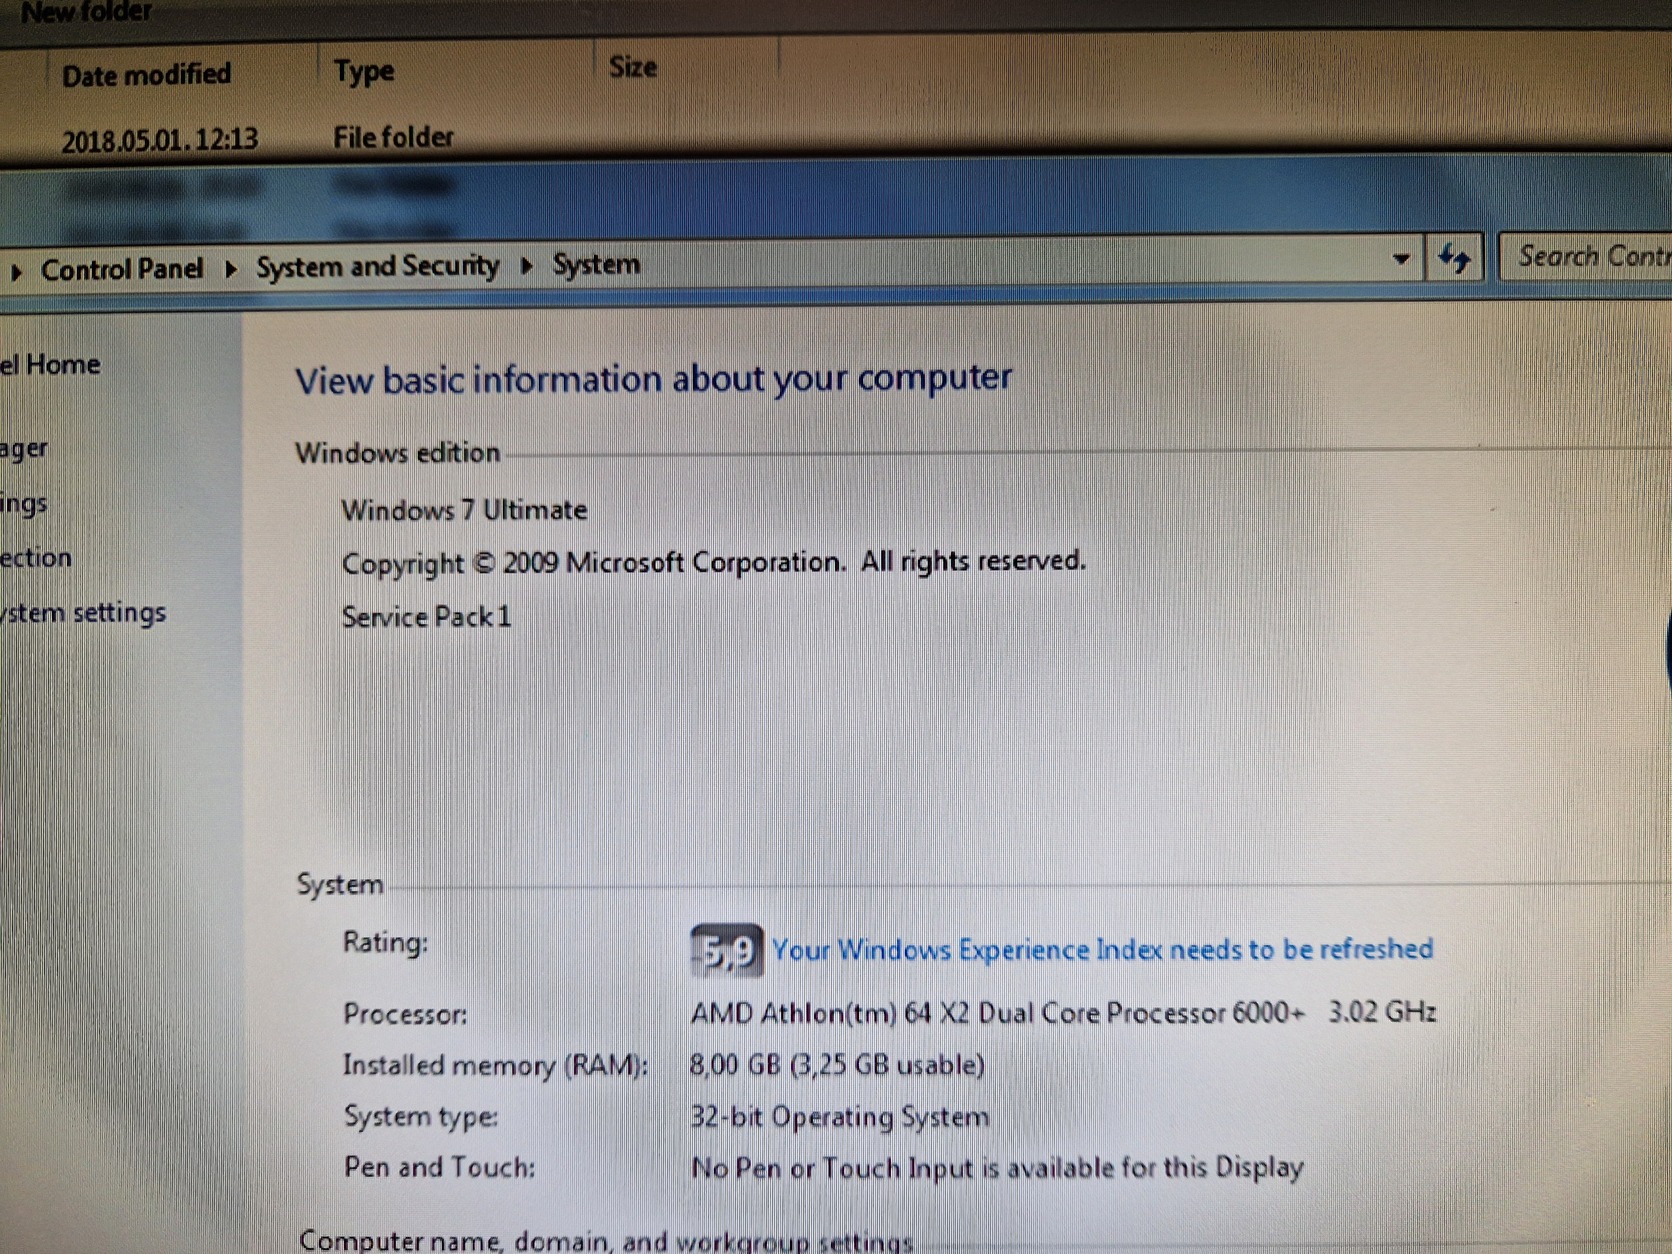This screenshot has width=1672, height=1254.
Task: Click the System type label
Action: (x=421, y=1116)
